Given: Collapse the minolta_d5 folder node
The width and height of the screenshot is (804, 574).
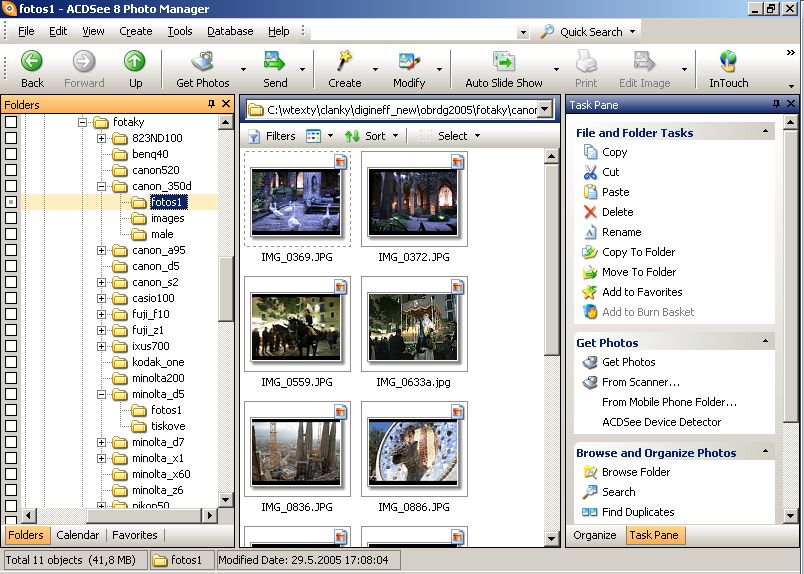Looking at the screenshot, I should pyautogui.click(x=102, y=394).
